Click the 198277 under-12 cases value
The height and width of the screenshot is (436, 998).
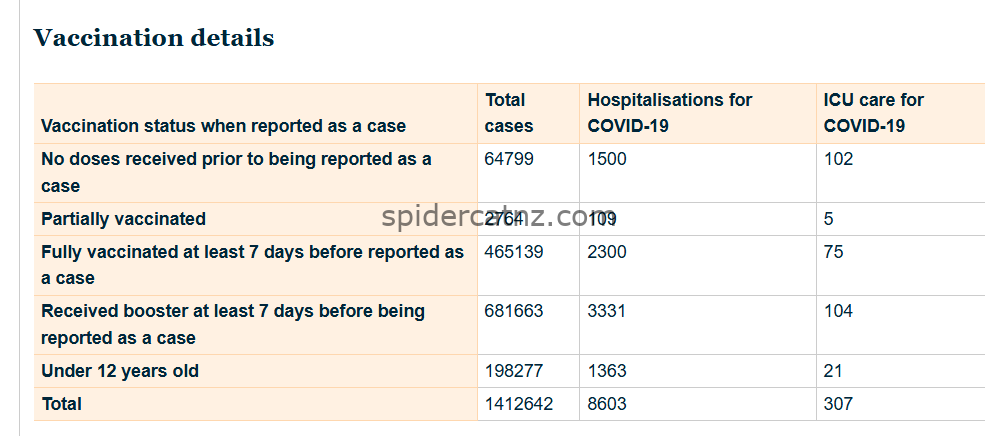tap(514, 371)
